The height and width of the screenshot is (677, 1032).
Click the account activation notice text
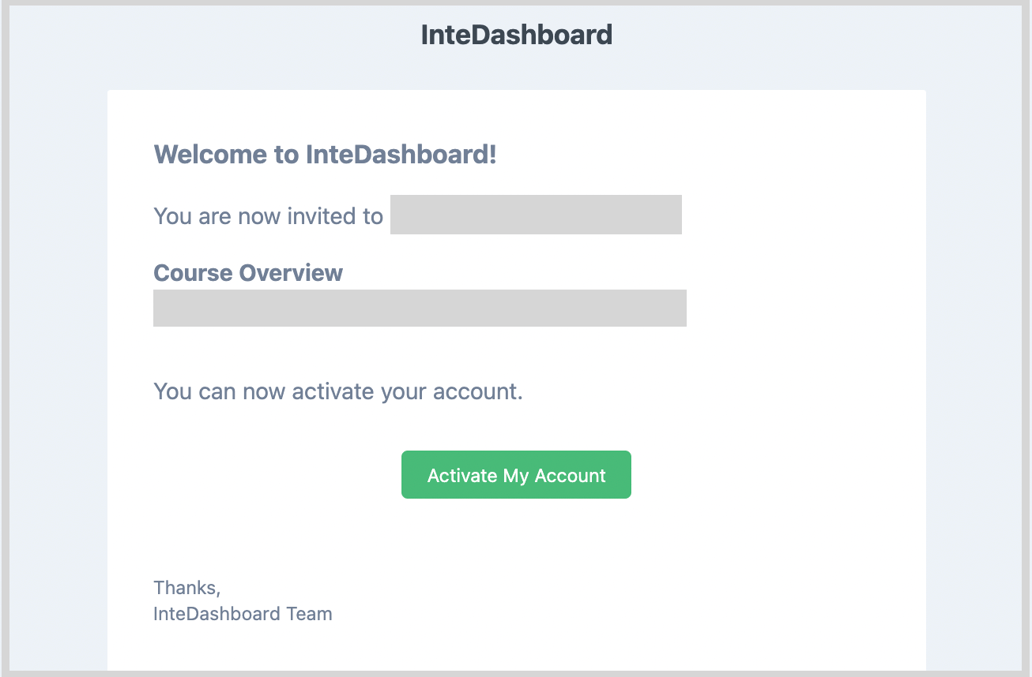click(337, 391)
